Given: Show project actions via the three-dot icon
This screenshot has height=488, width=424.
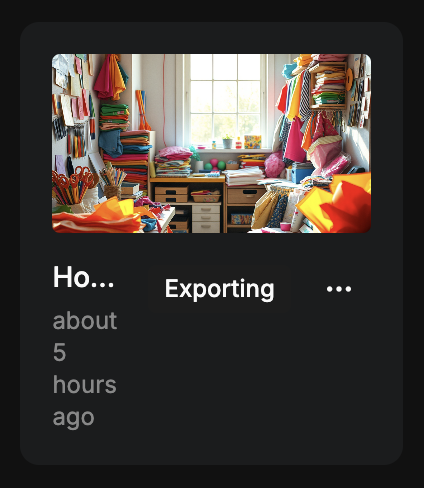Looking at the screenshot, I should pos(339,289).
